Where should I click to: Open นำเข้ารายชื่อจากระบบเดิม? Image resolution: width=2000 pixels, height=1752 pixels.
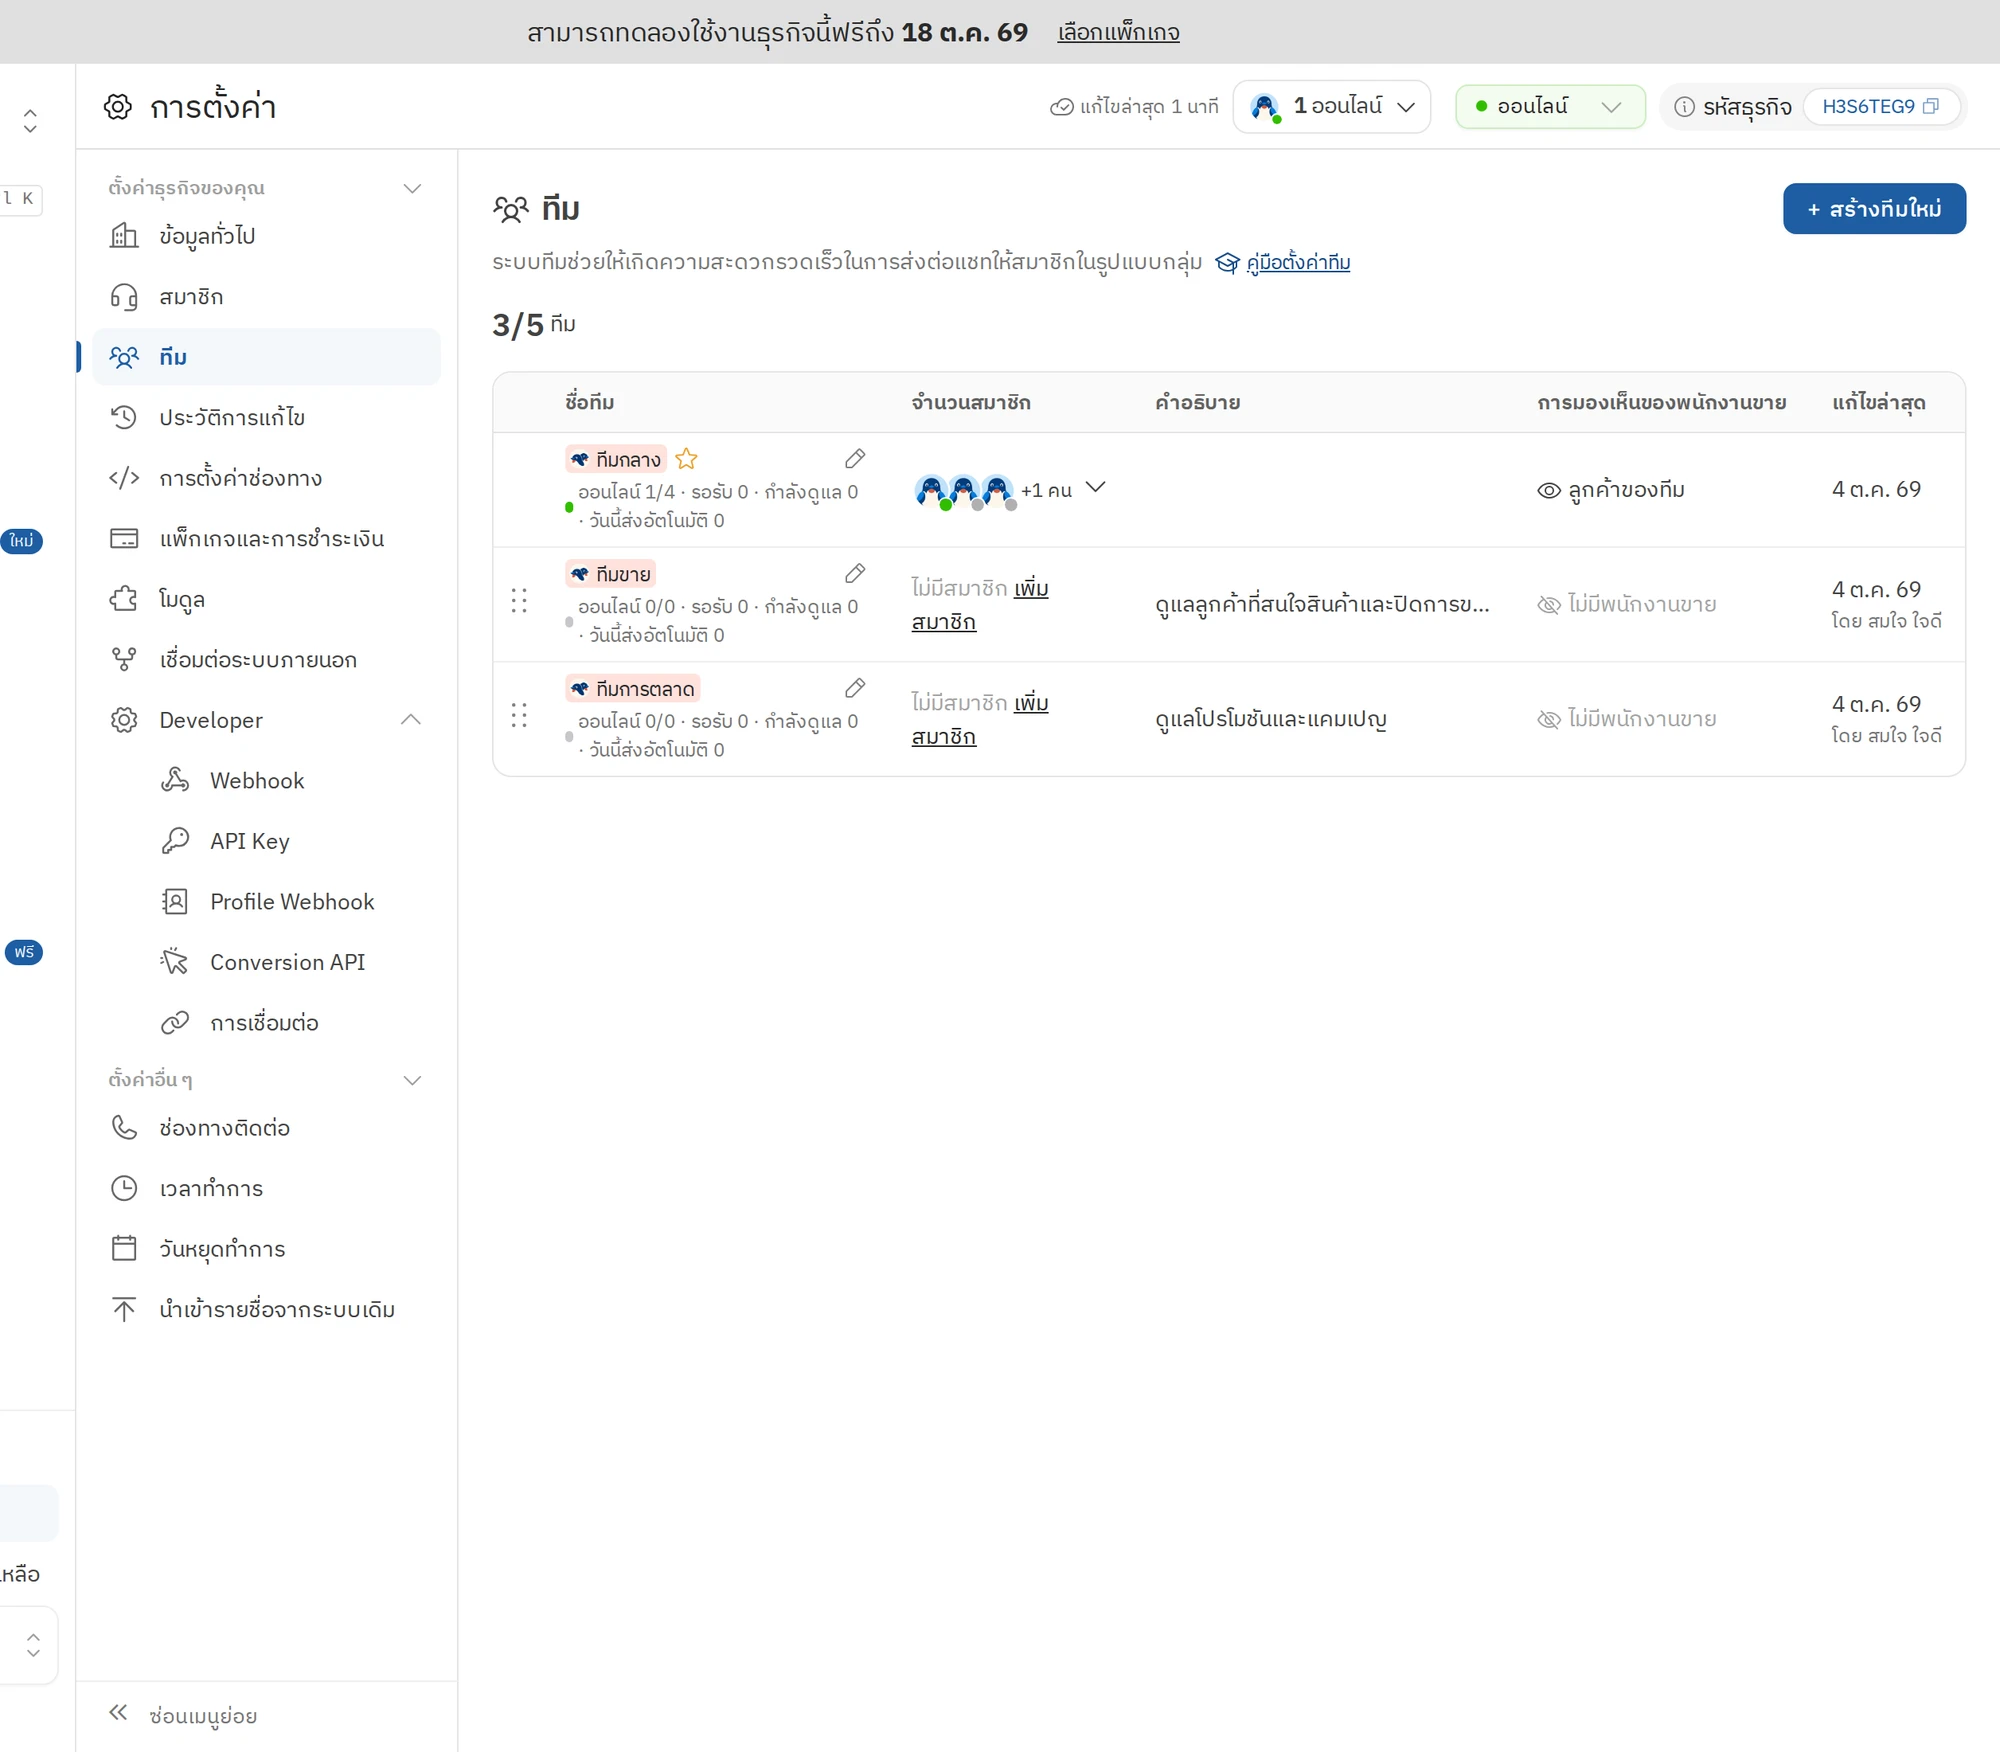266,1310
